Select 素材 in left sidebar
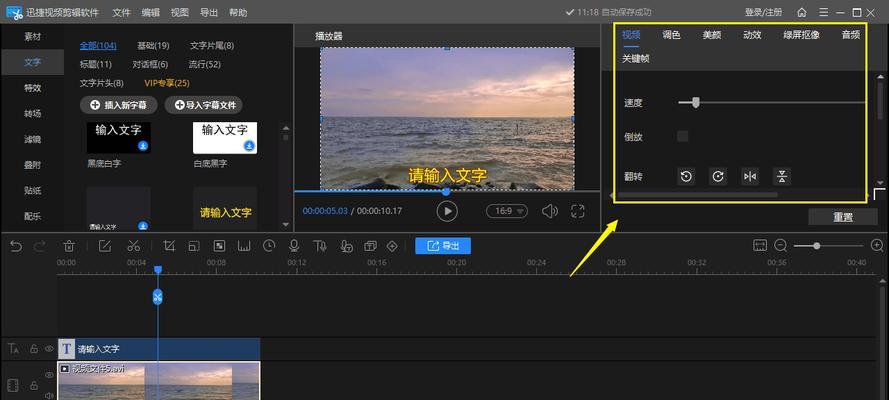The height and width of the screenshot is (400, 889). click(32, 36)
